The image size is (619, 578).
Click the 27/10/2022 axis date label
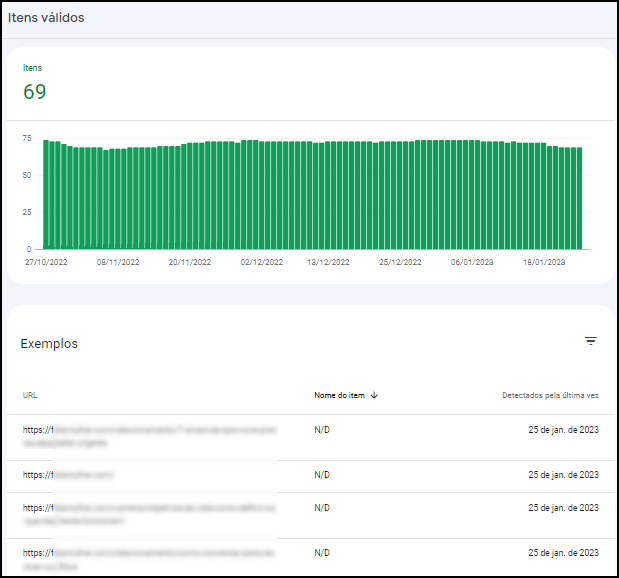click(46, 262)
